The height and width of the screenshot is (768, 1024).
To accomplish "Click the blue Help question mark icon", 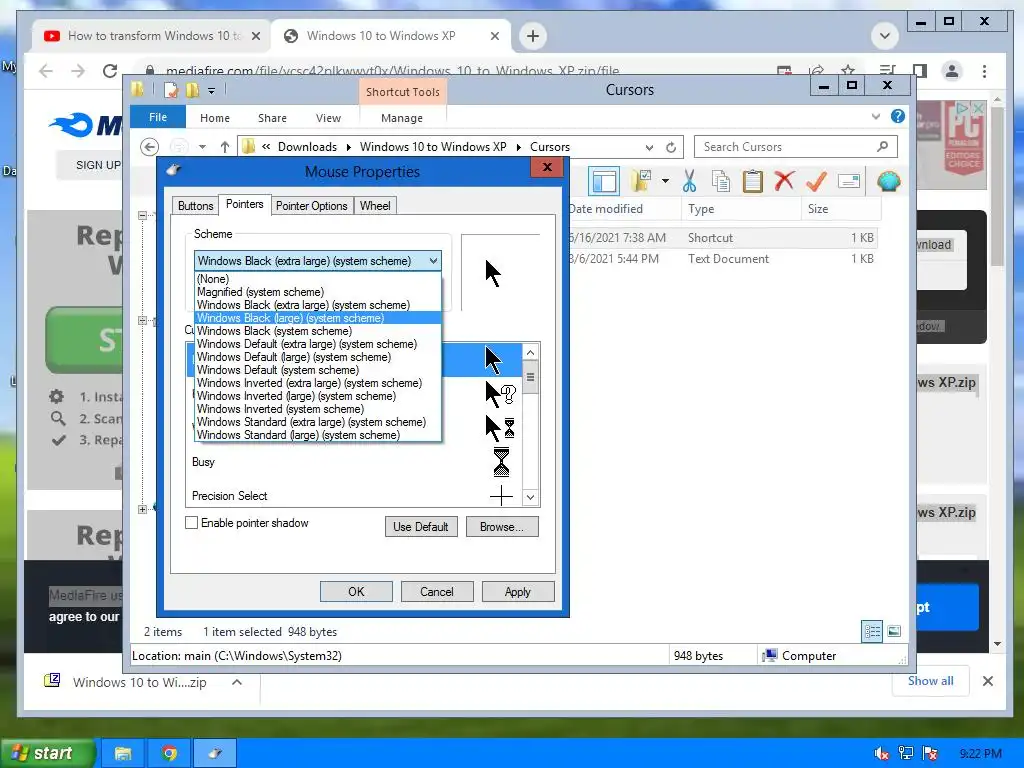I will [898, 116].
